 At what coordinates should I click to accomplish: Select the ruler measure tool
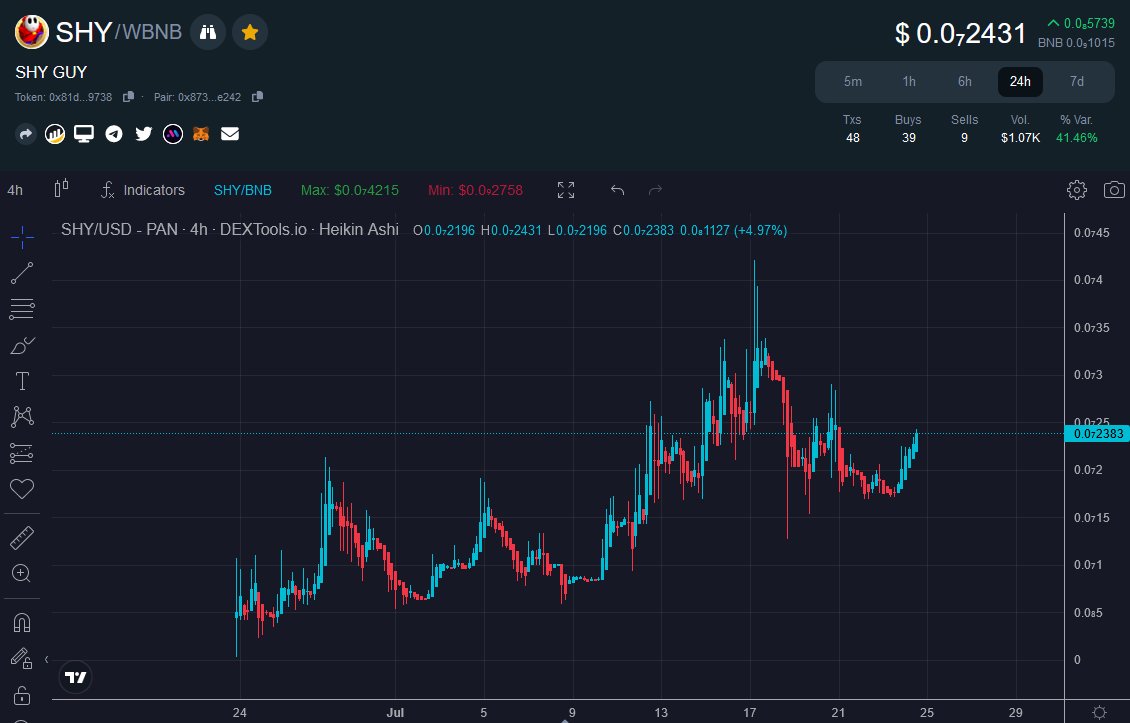[x=22, y=538]
